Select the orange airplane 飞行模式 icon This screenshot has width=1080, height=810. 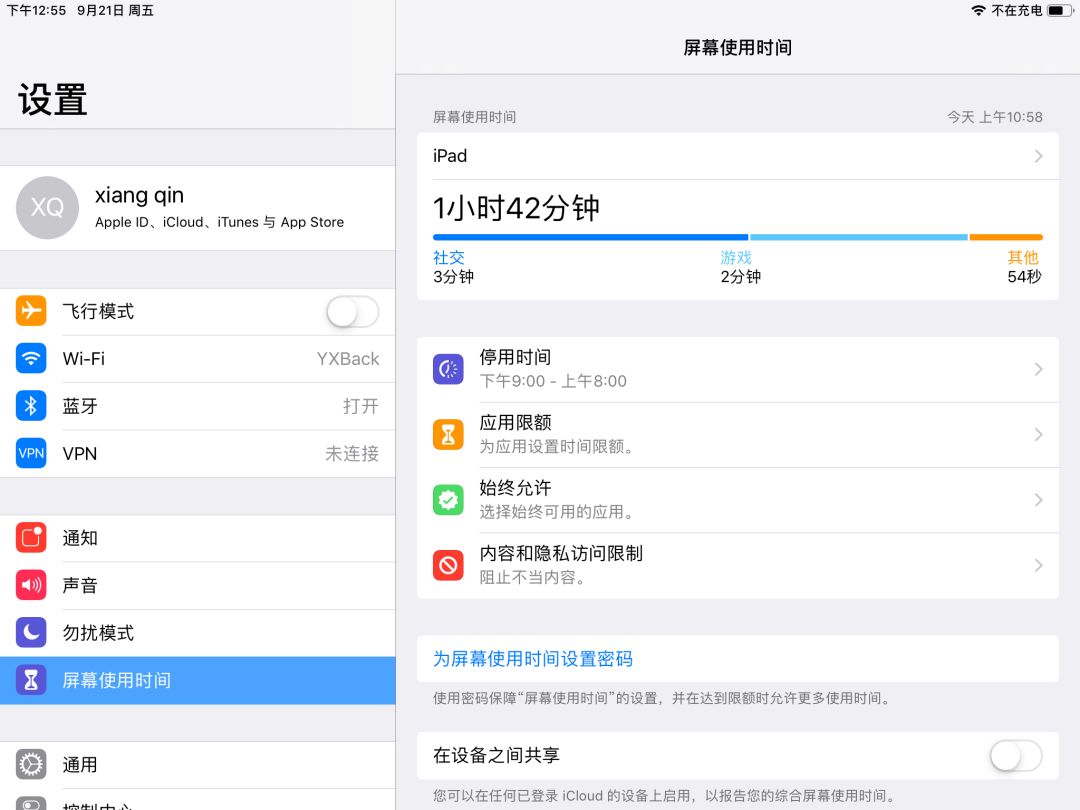click(31, 311)
